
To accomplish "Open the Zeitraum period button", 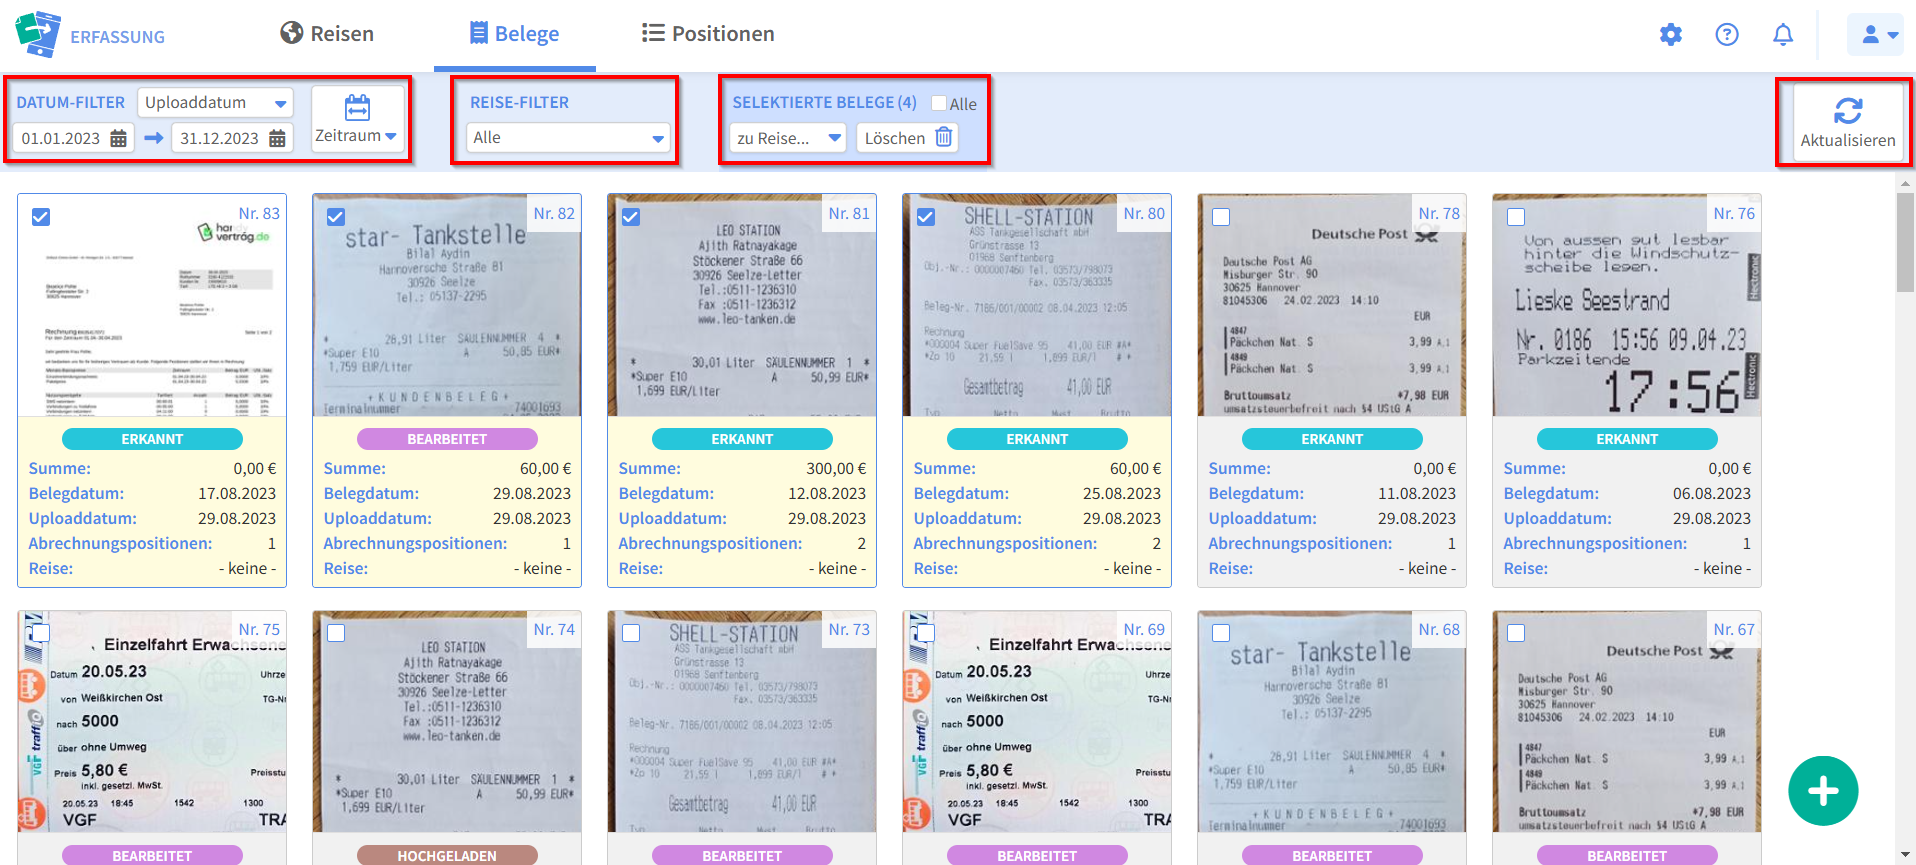I will [357, 120].
